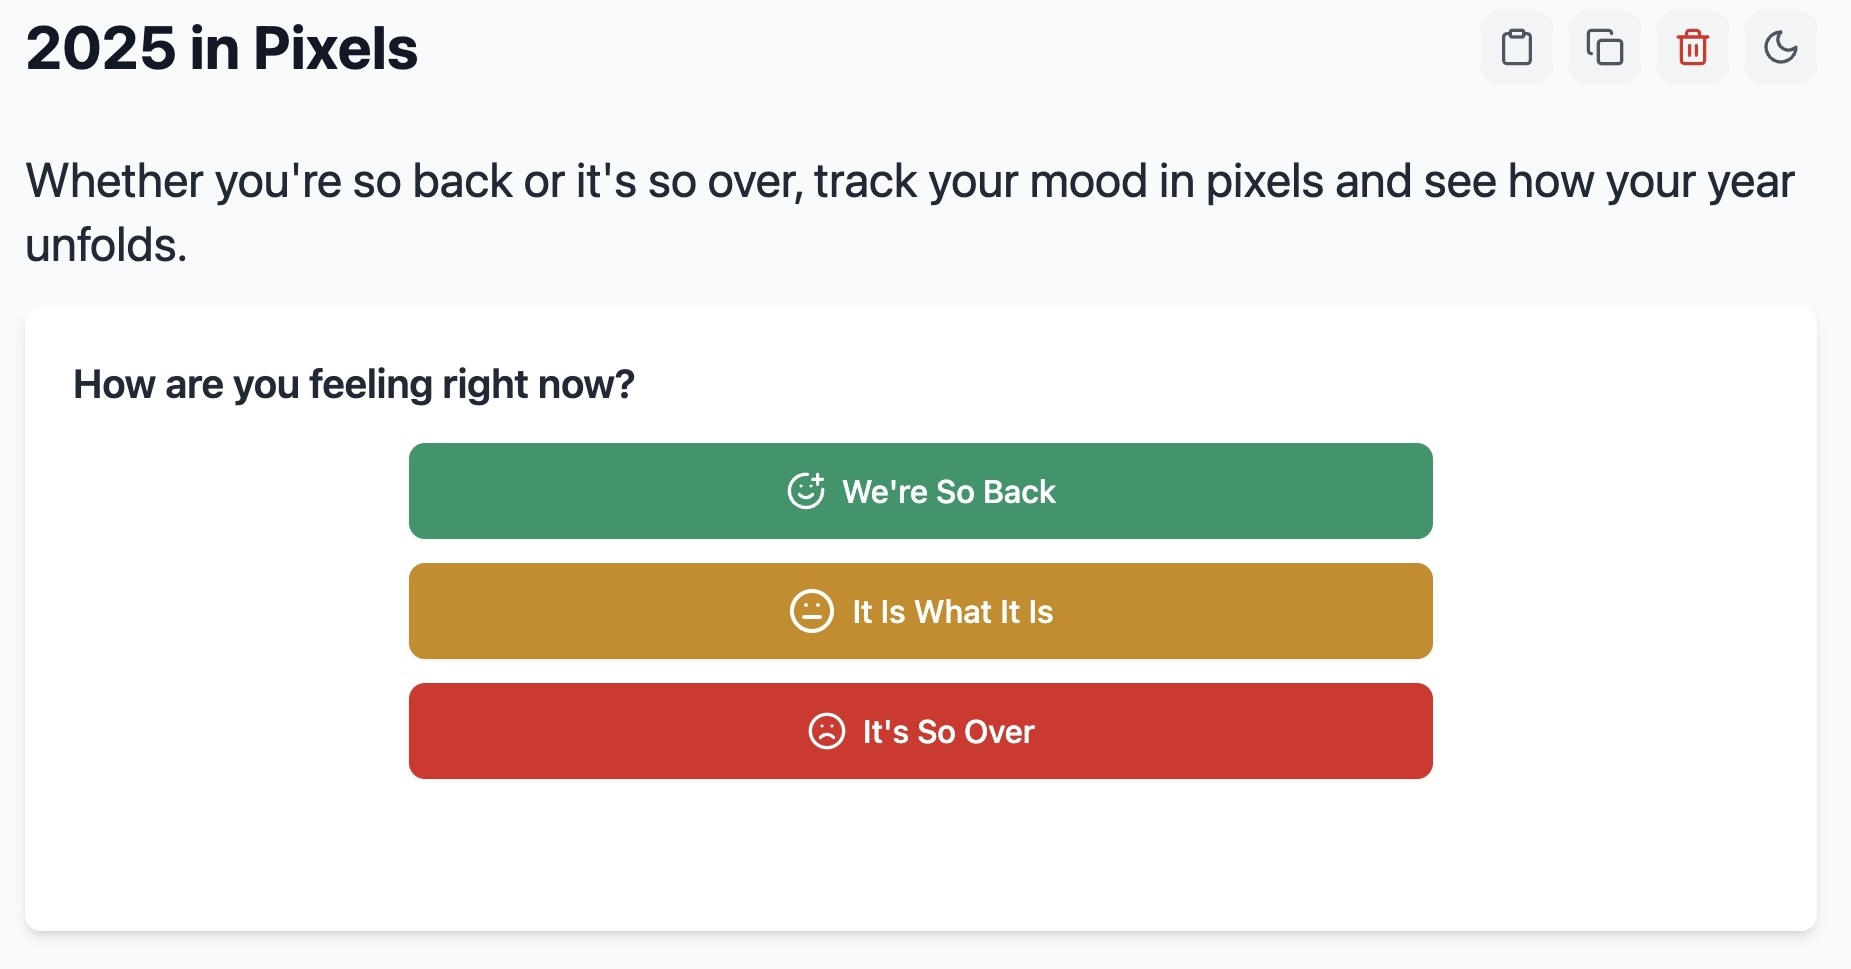Viewport: 1851px width, 969px height.
Task: Click the neutral face icon
Action: click(x=811, y=611)
